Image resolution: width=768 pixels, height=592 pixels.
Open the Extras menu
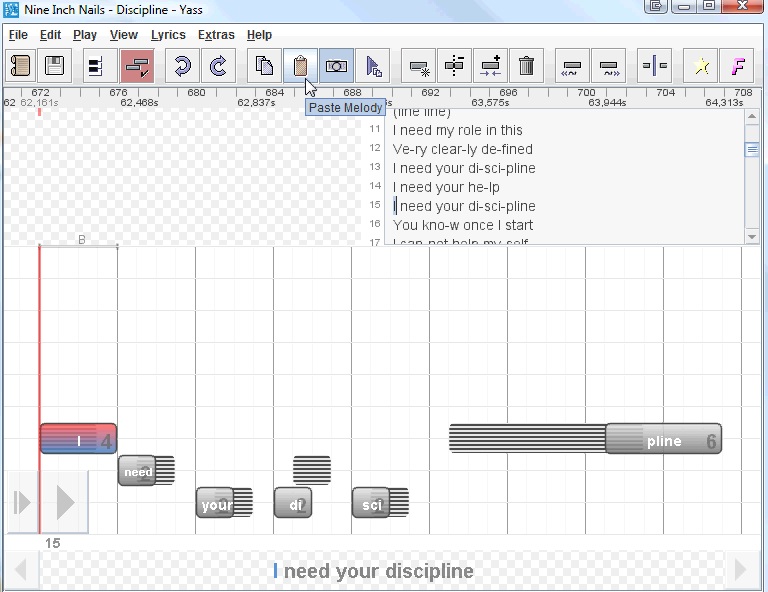(x=216, y=35)
